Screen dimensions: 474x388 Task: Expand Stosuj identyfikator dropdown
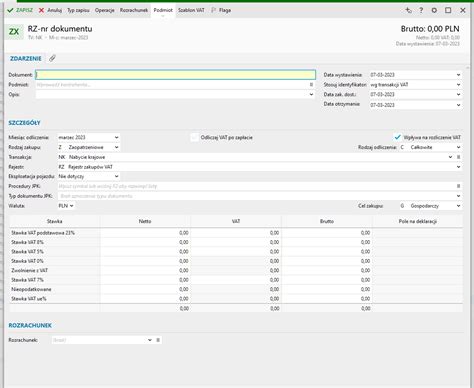459,85
